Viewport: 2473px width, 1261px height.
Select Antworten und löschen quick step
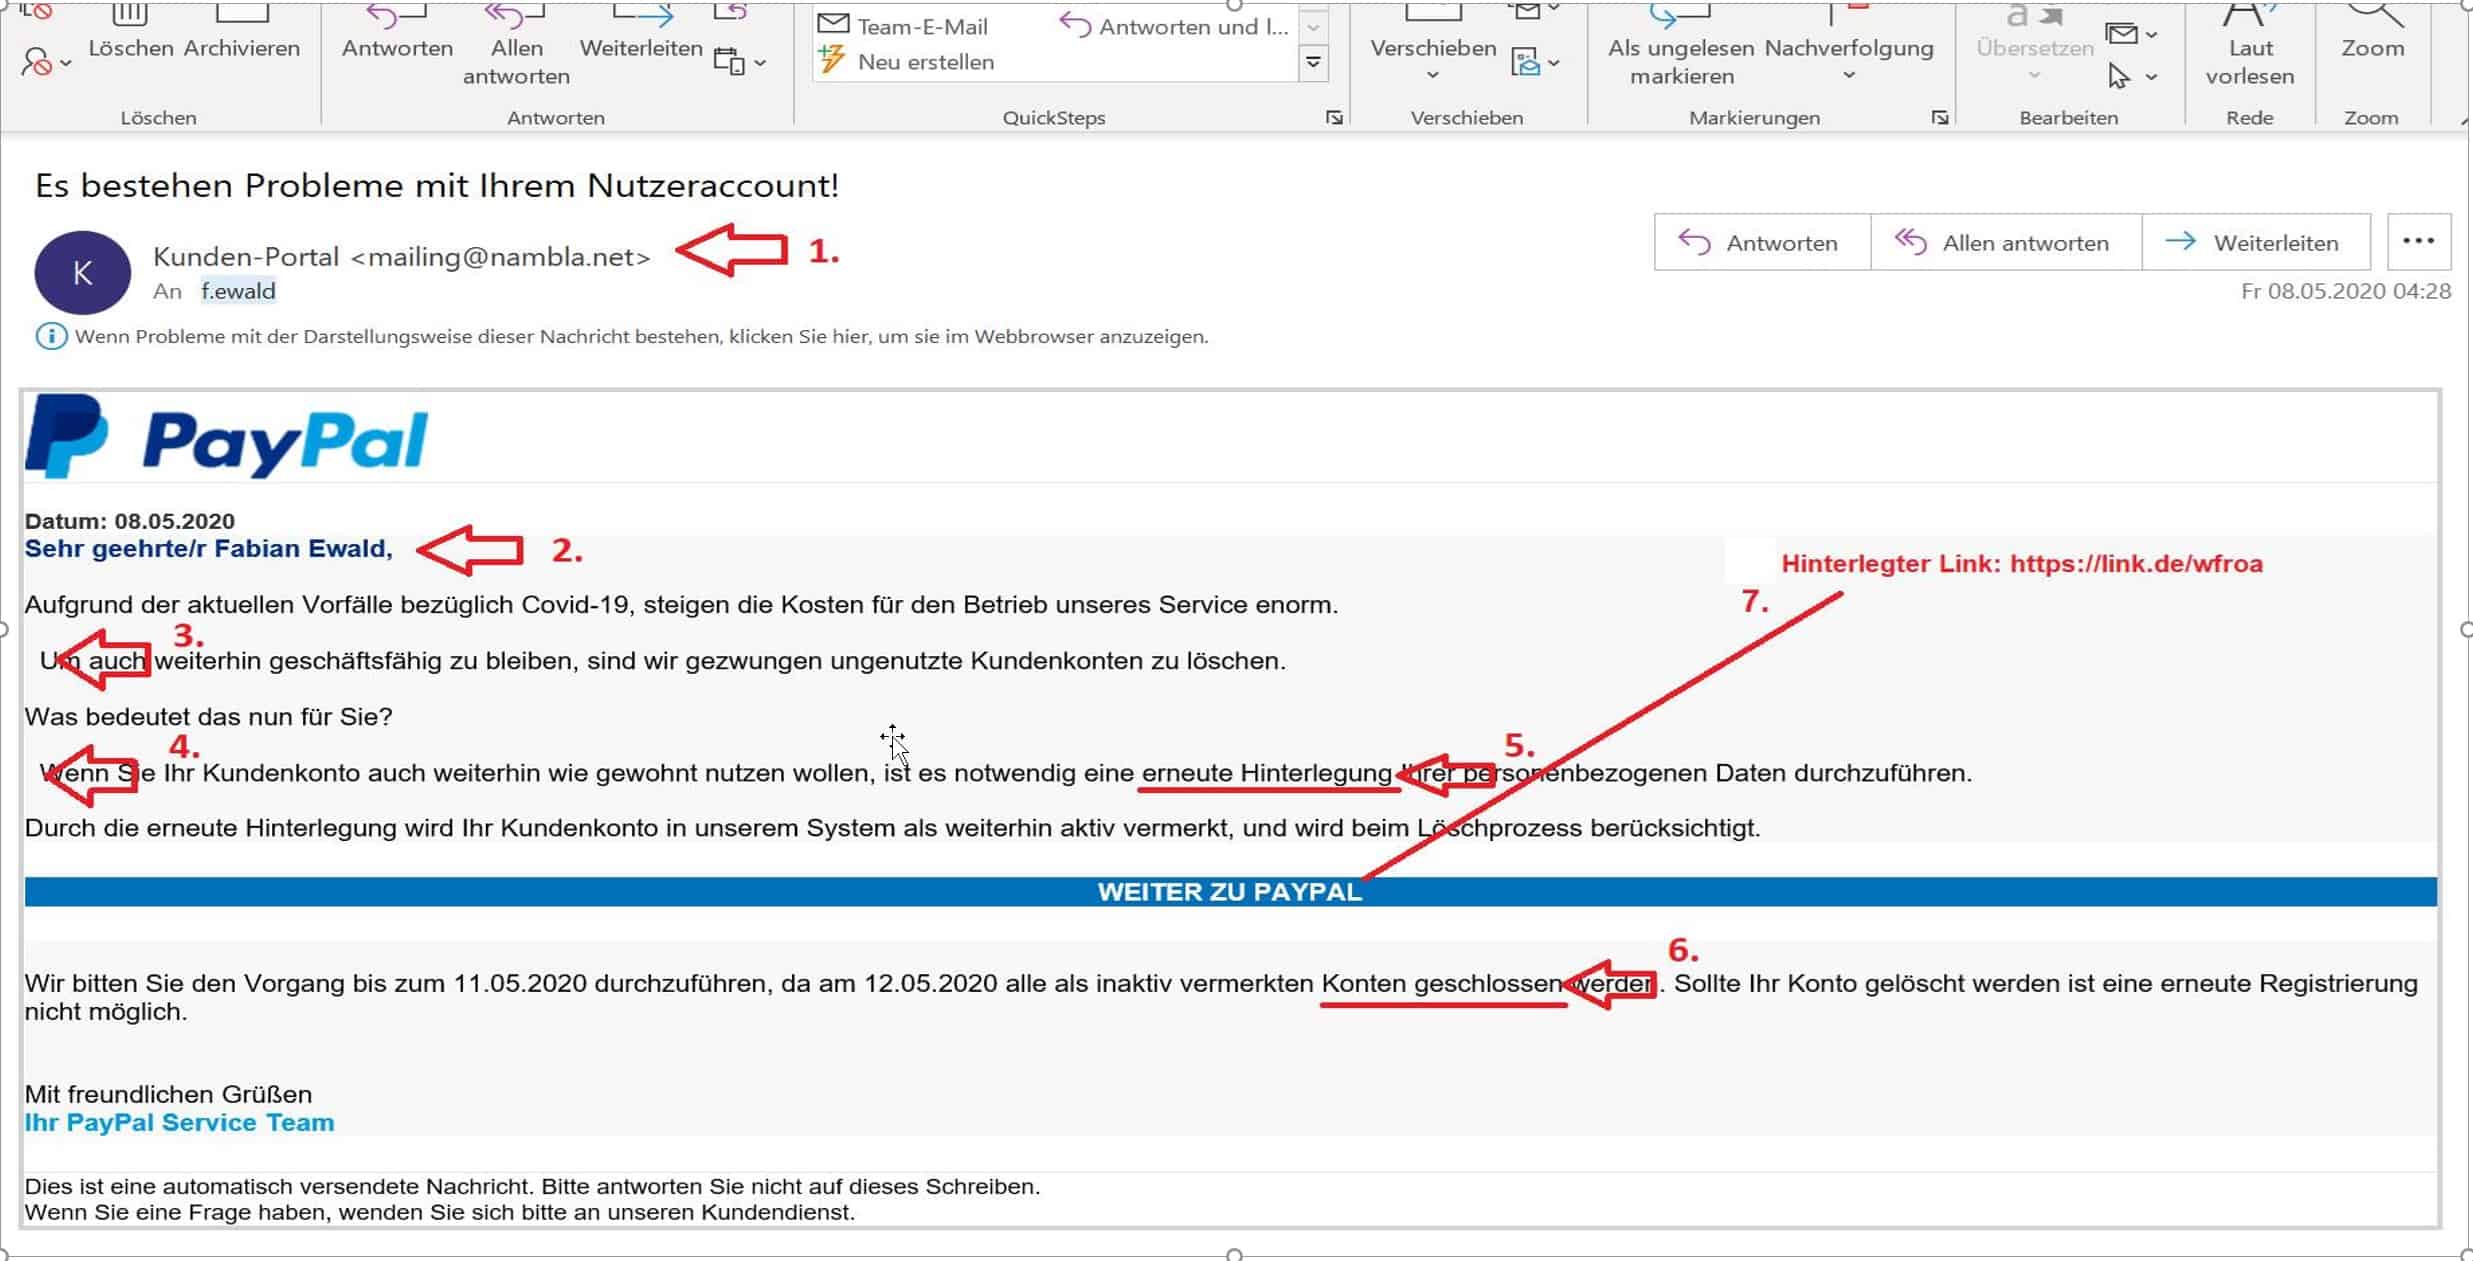(1174, 26)
